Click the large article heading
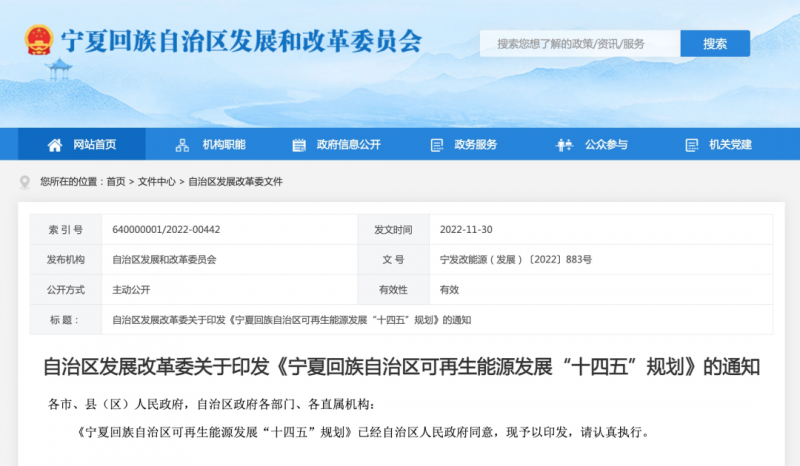 (402, 367)
